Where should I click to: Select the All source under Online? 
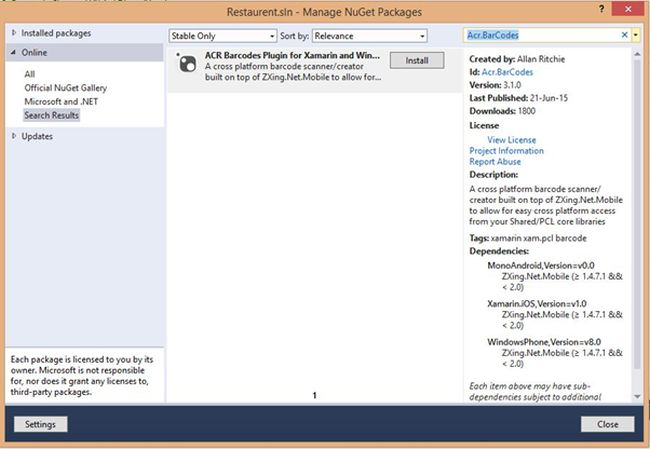point(29,74)
